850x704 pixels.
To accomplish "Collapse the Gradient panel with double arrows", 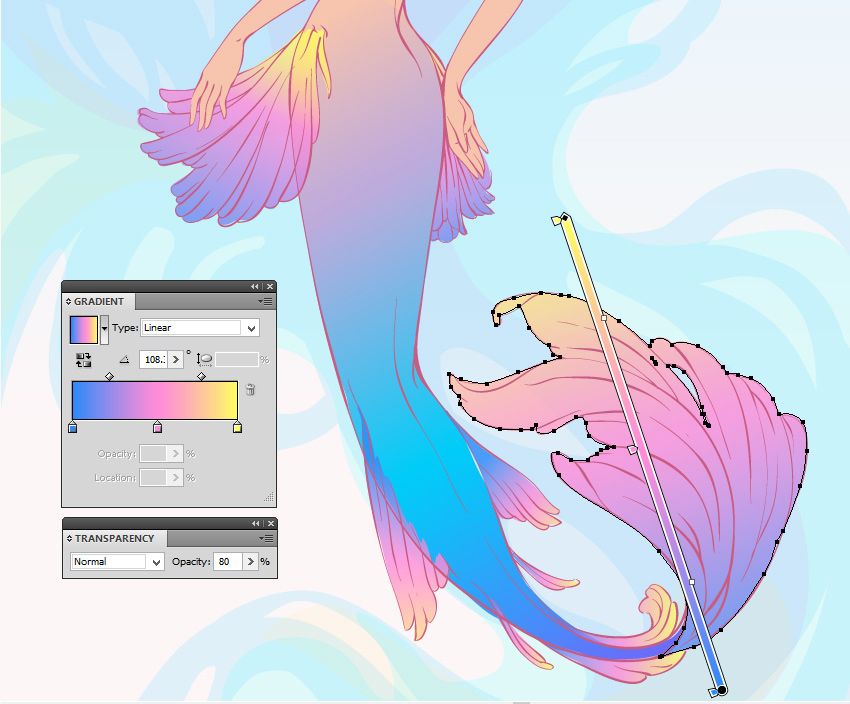I will pos(255,287).
